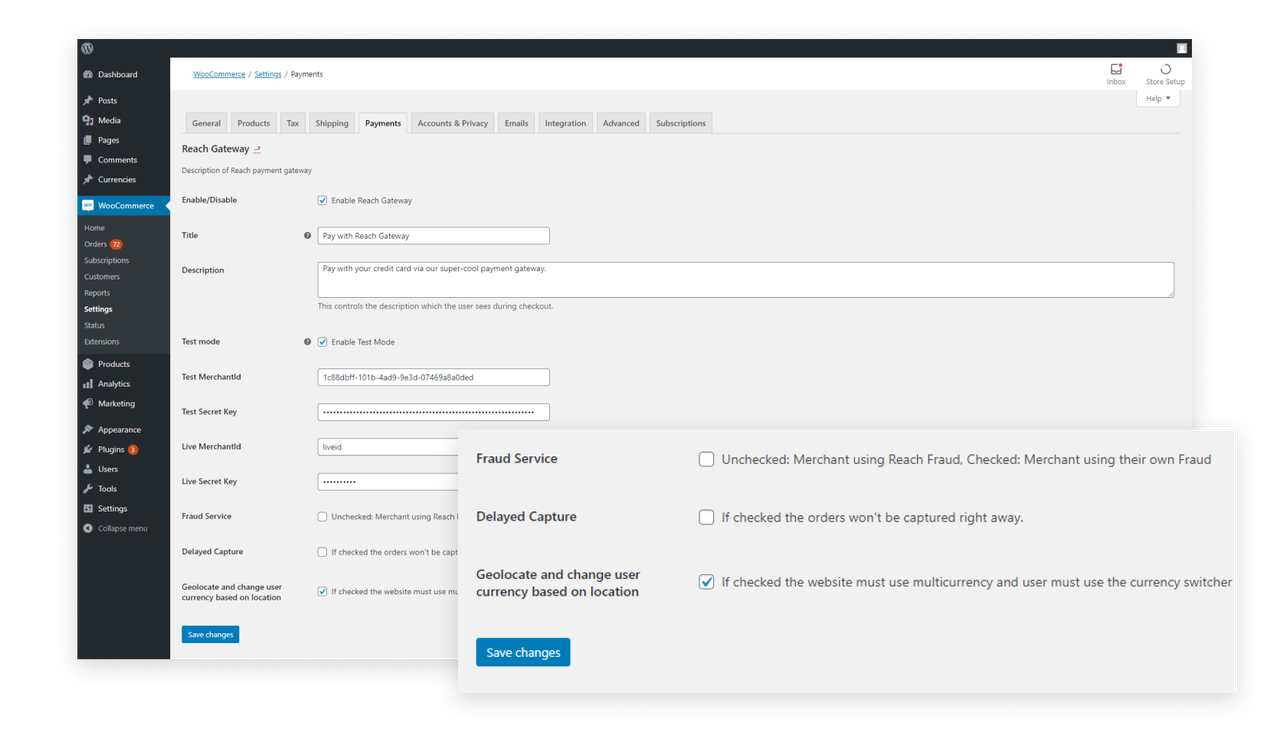Toggle Enable Reach Gateway checkbox
This screenshot has height=732, width=1280.
322,200
